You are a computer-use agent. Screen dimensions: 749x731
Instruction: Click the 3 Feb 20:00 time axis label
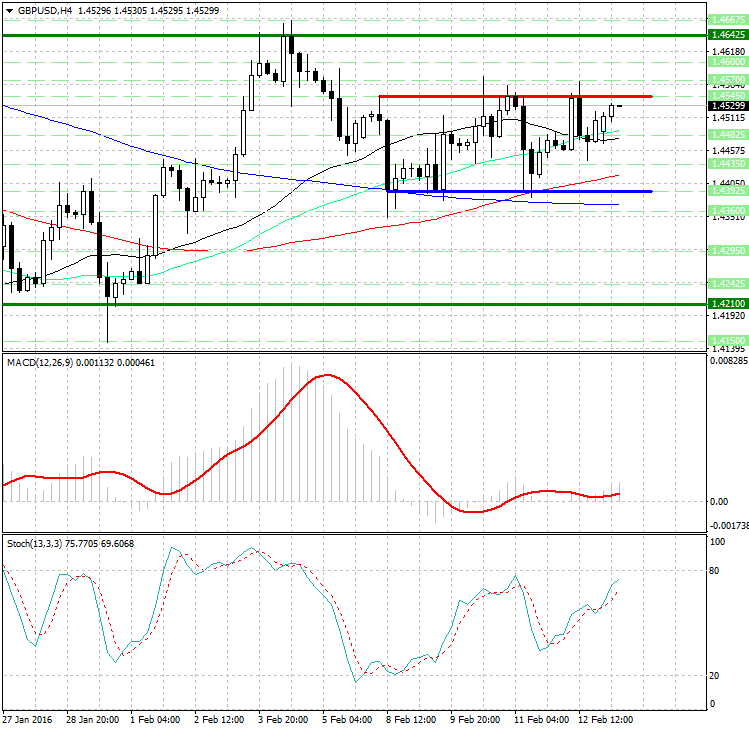click(x=282, y=719)
